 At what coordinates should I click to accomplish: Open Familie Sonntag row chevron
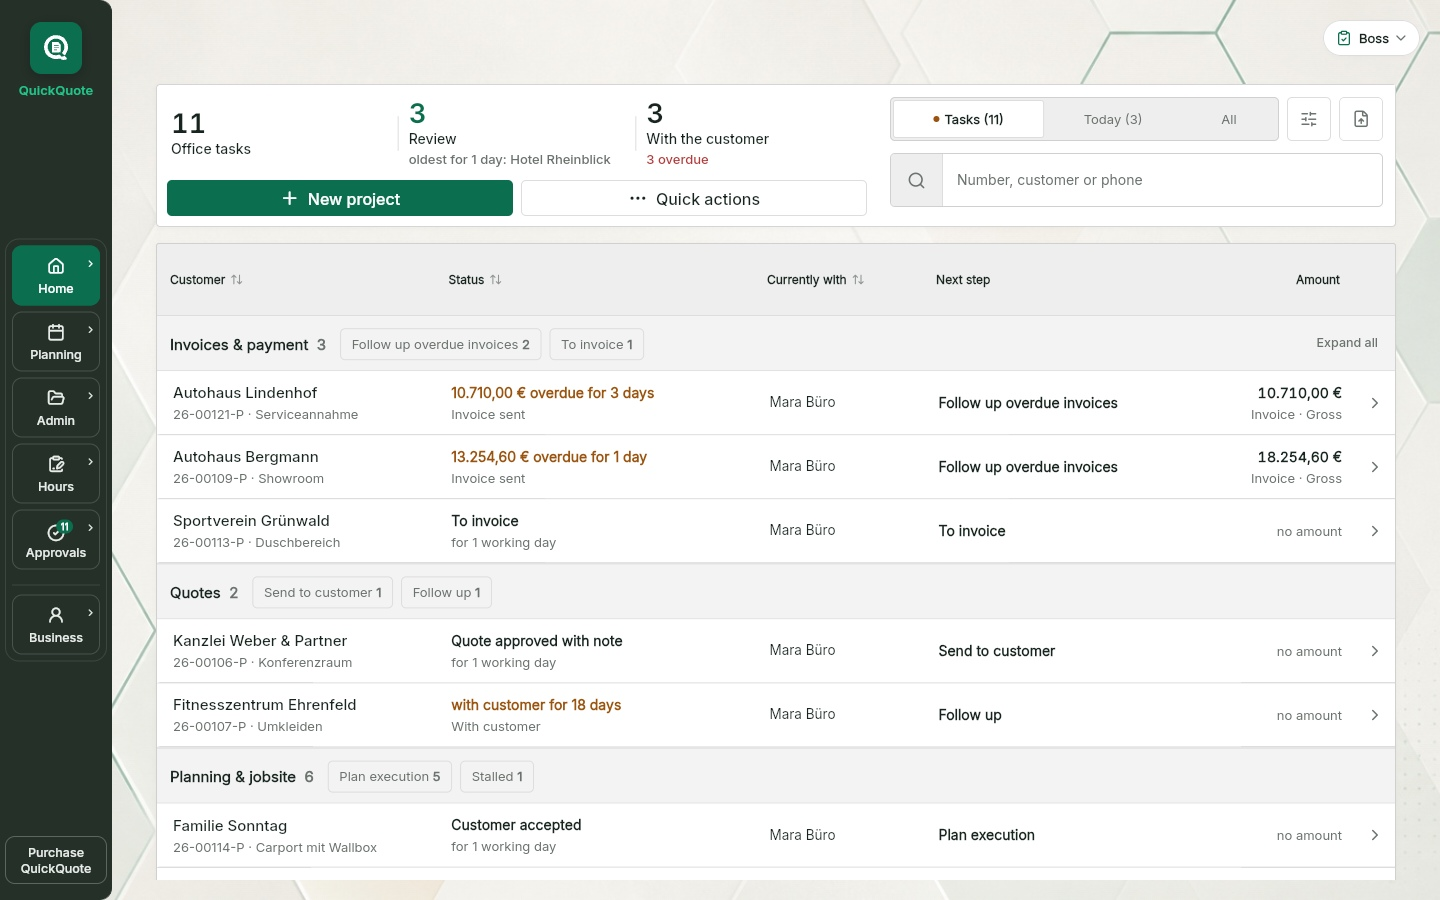1375,835
